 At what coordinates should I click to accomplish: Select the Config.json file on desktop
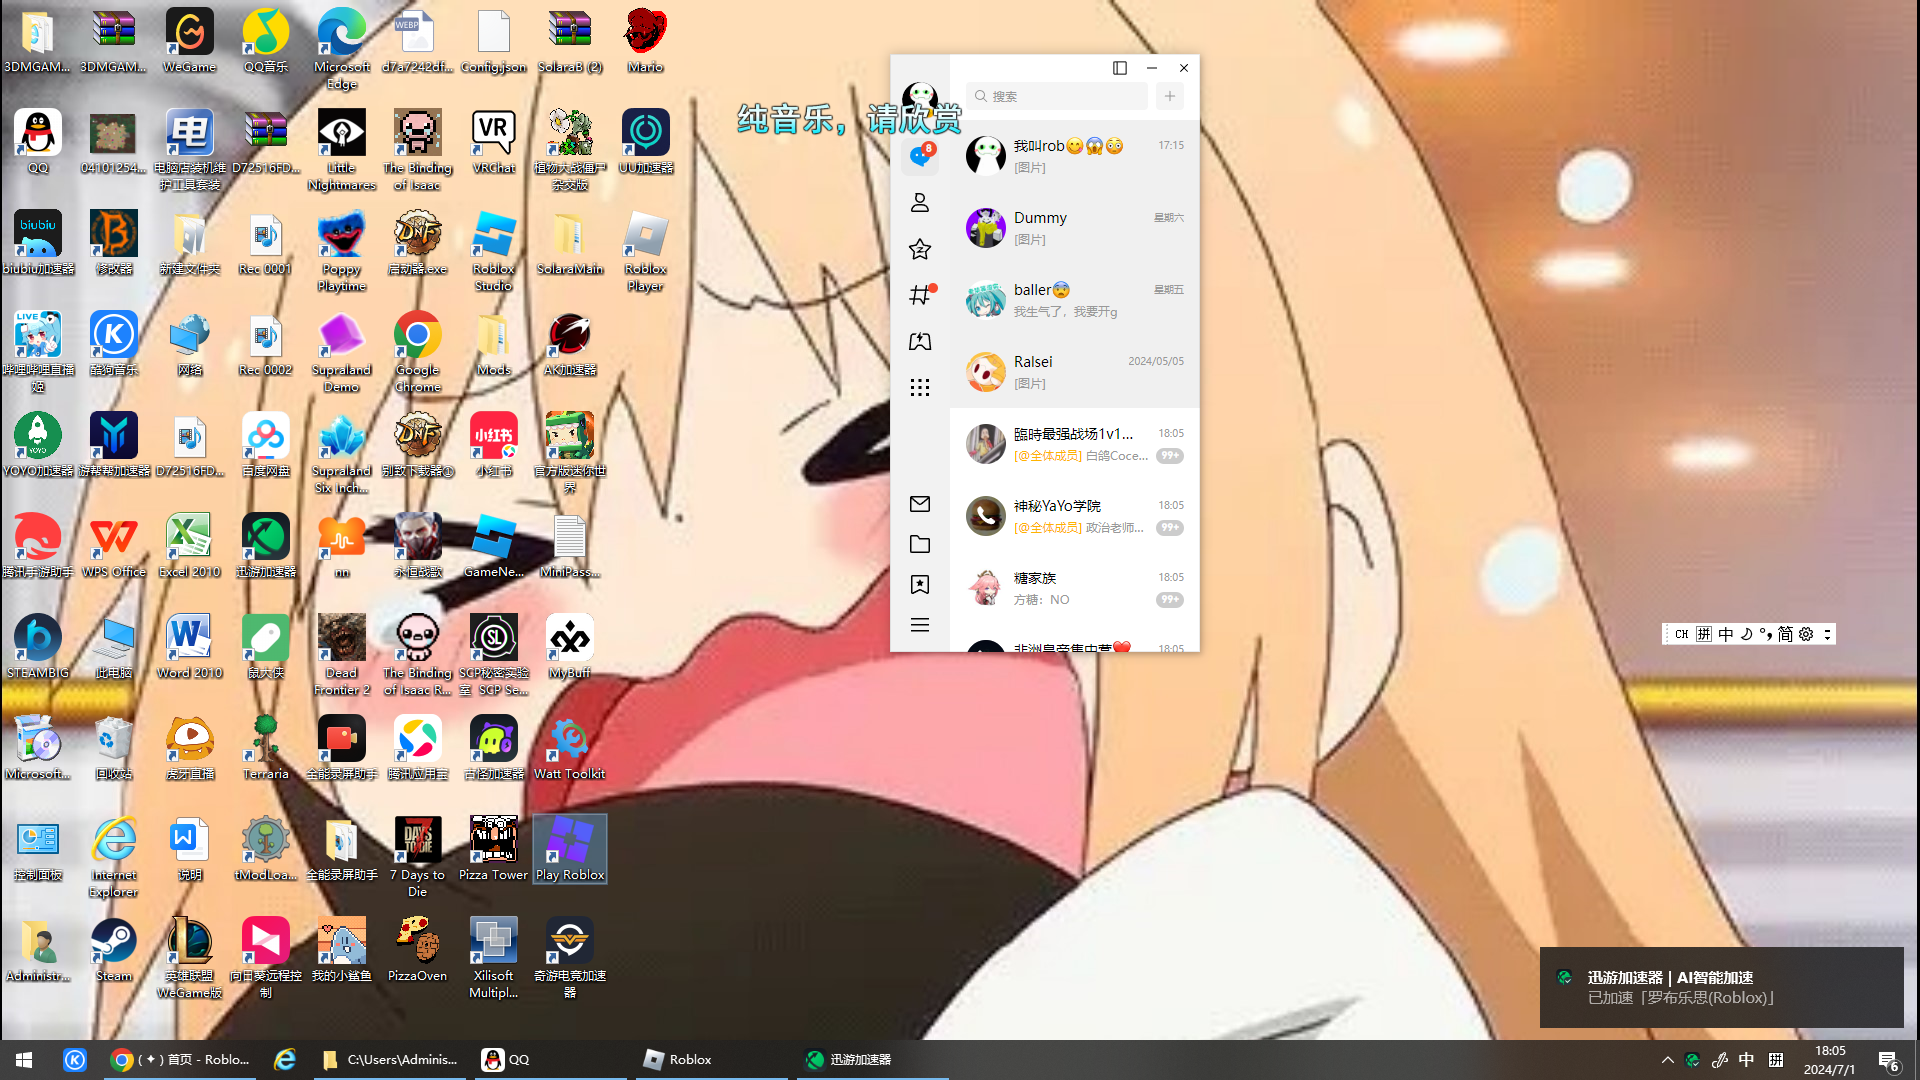[494, 41]
